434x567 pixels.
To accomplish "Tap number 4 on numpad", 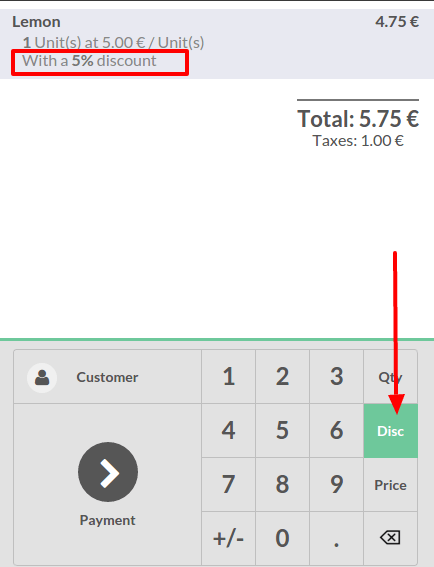I will pos(229,431).
